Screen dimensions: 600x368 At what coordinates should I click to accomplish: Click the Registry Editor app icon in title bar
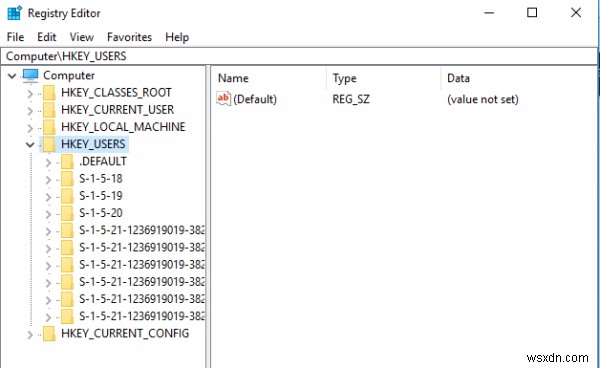tap(15, 13)
